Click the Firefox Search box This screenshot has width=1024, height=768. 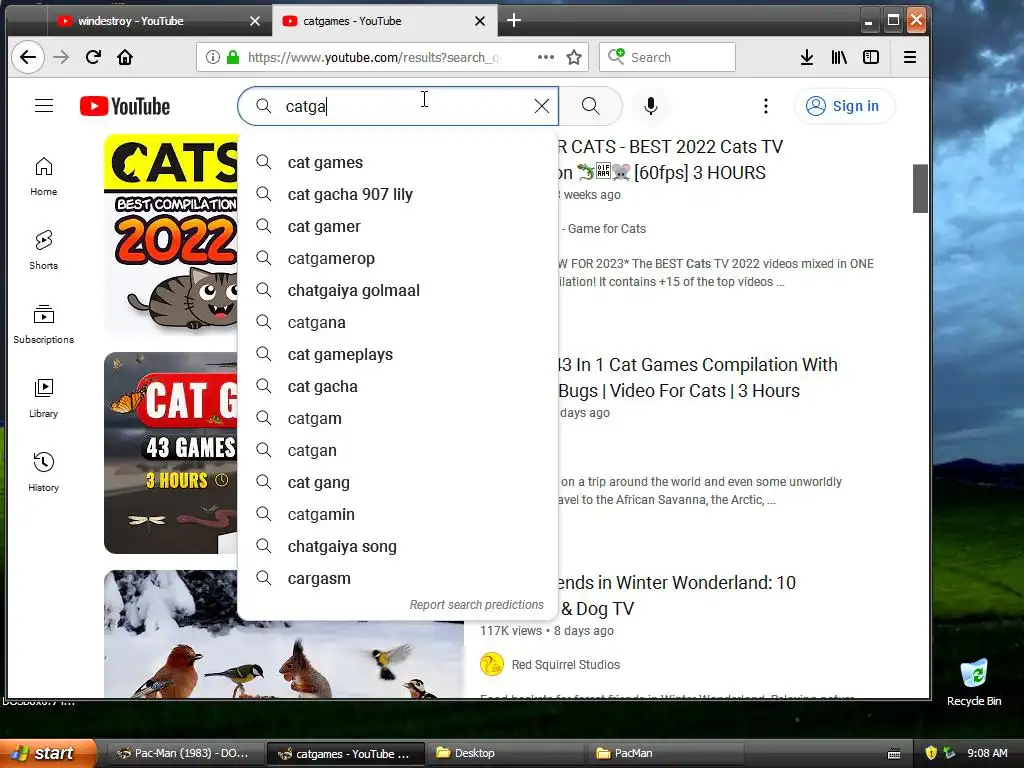pos(667,57)
